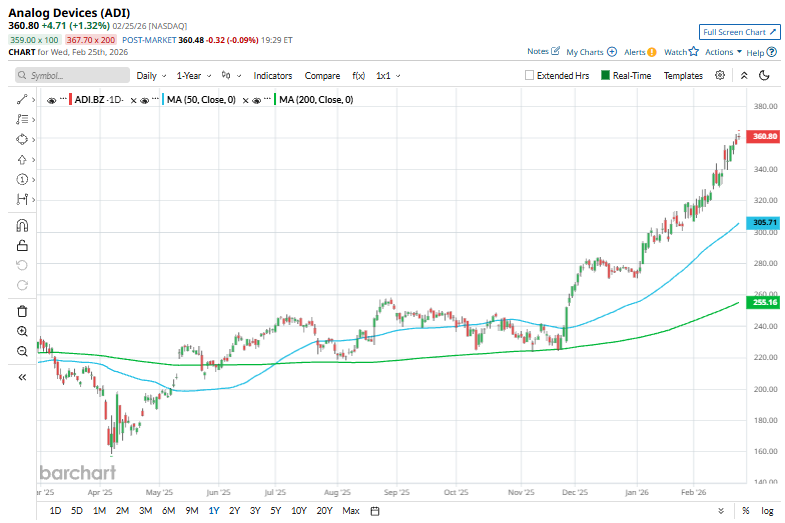Viewport: 785px width, 523px height.
Task: Click the Full Screen Chart button
Action: 739,32
